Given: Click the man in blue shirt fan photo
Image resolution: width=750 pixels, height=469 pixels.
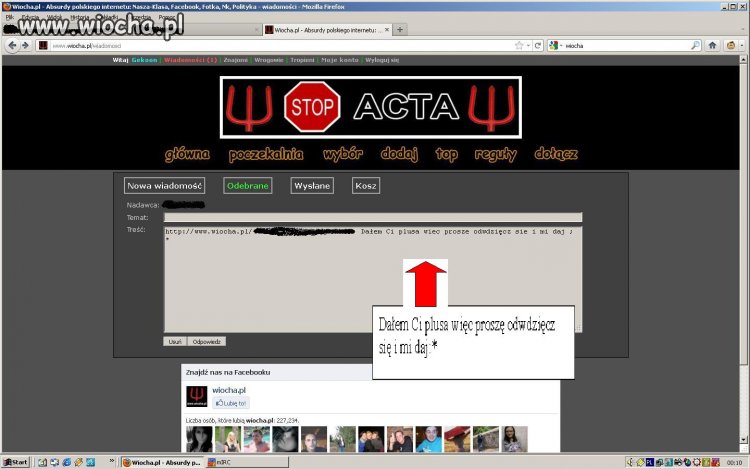Looking at the screenshot, I should (x=429, y=439).
